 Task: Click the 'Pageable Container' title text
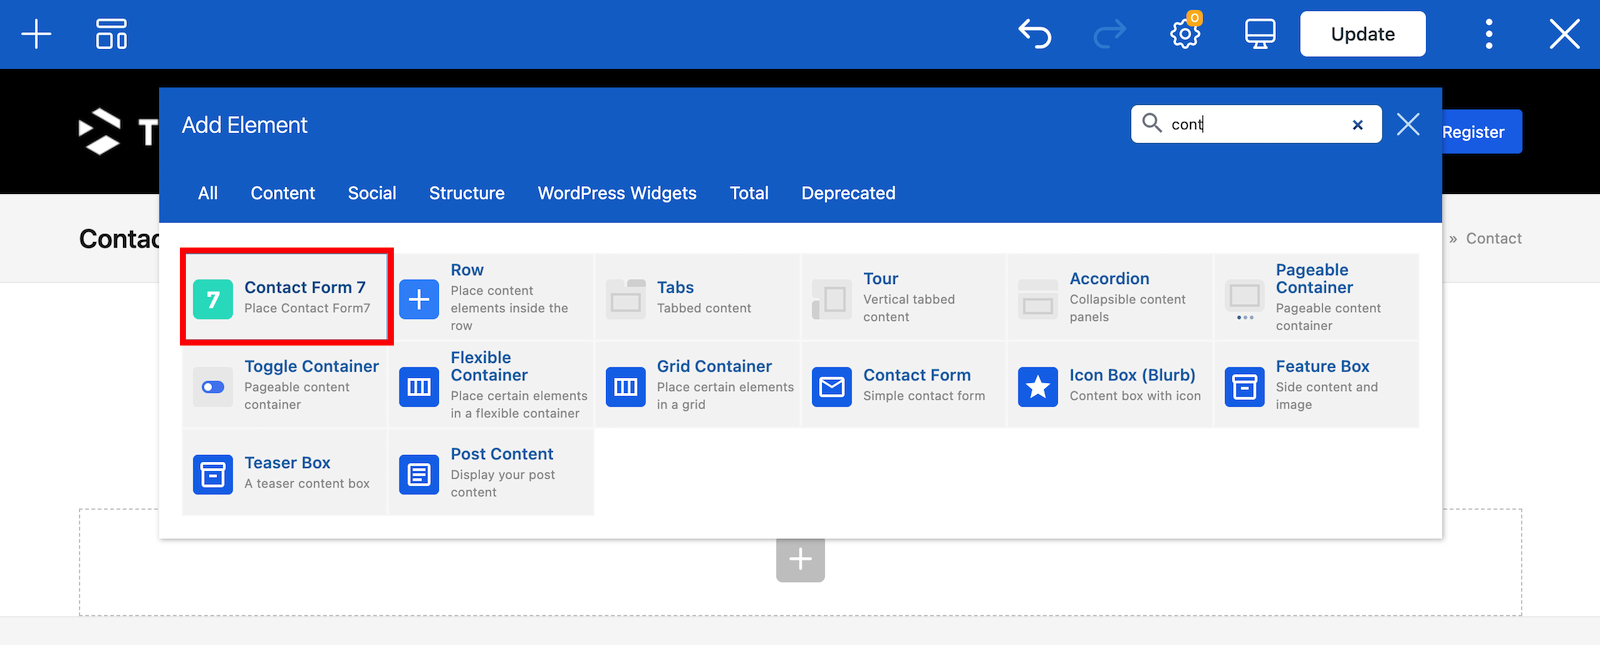point(1314,278)
